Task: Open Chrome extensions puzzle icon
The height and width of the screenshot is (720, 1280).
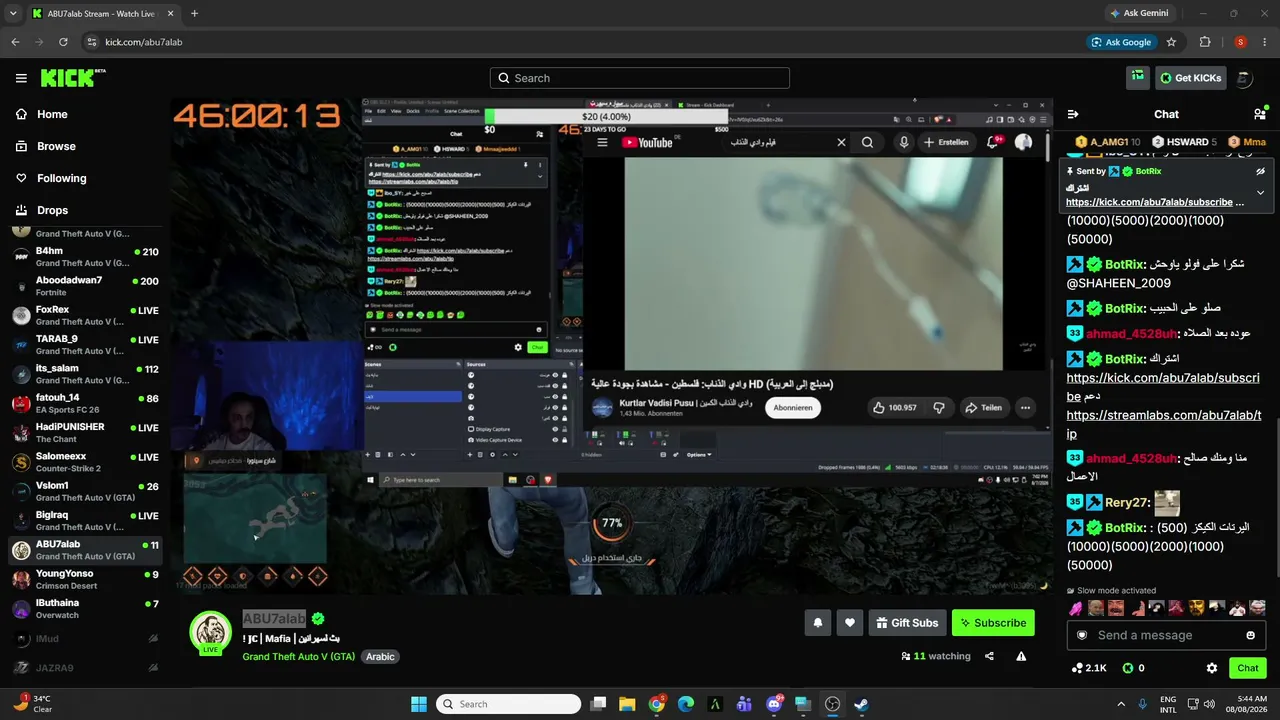Action: [x=1205, y=42]
